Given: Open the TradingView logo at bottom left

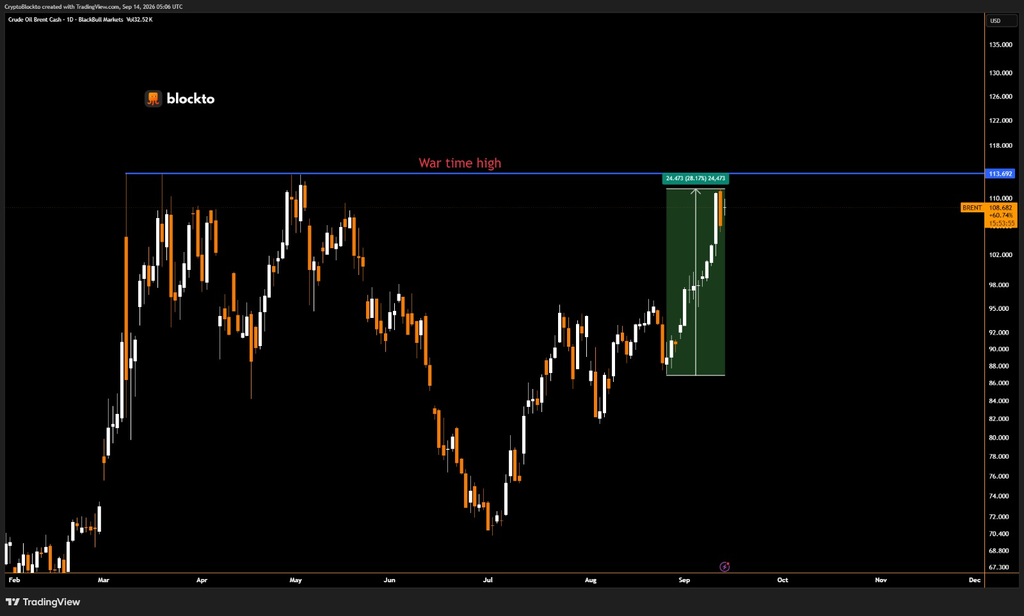Looking at the screenshot, I should (x=43, y=602).
